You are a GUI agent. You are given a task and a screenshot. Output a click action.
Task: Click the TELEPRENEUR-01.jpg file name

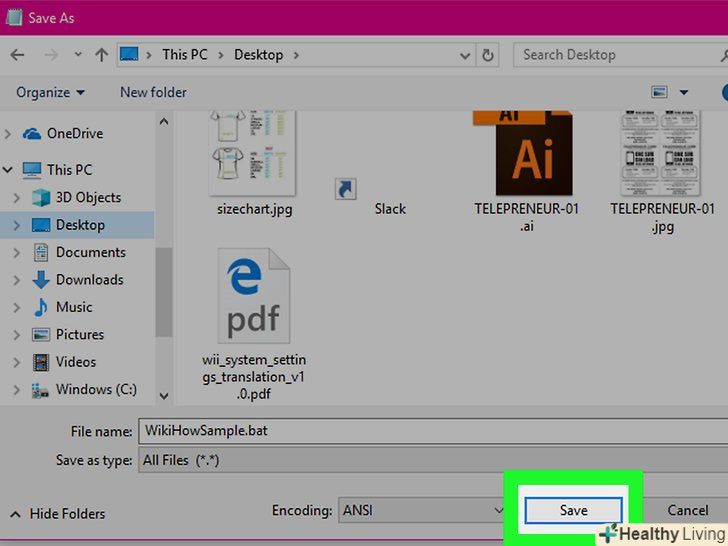[663, 218]
